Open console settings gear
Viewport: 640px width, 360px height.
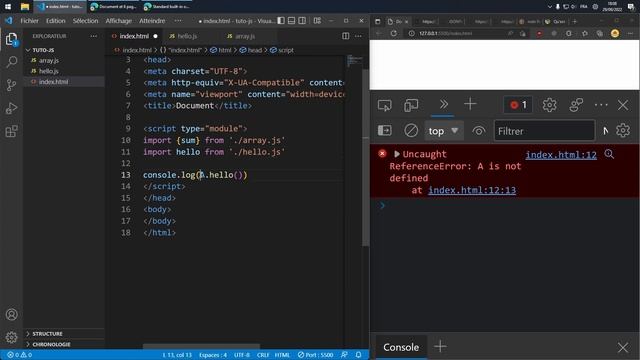(623, 131)
